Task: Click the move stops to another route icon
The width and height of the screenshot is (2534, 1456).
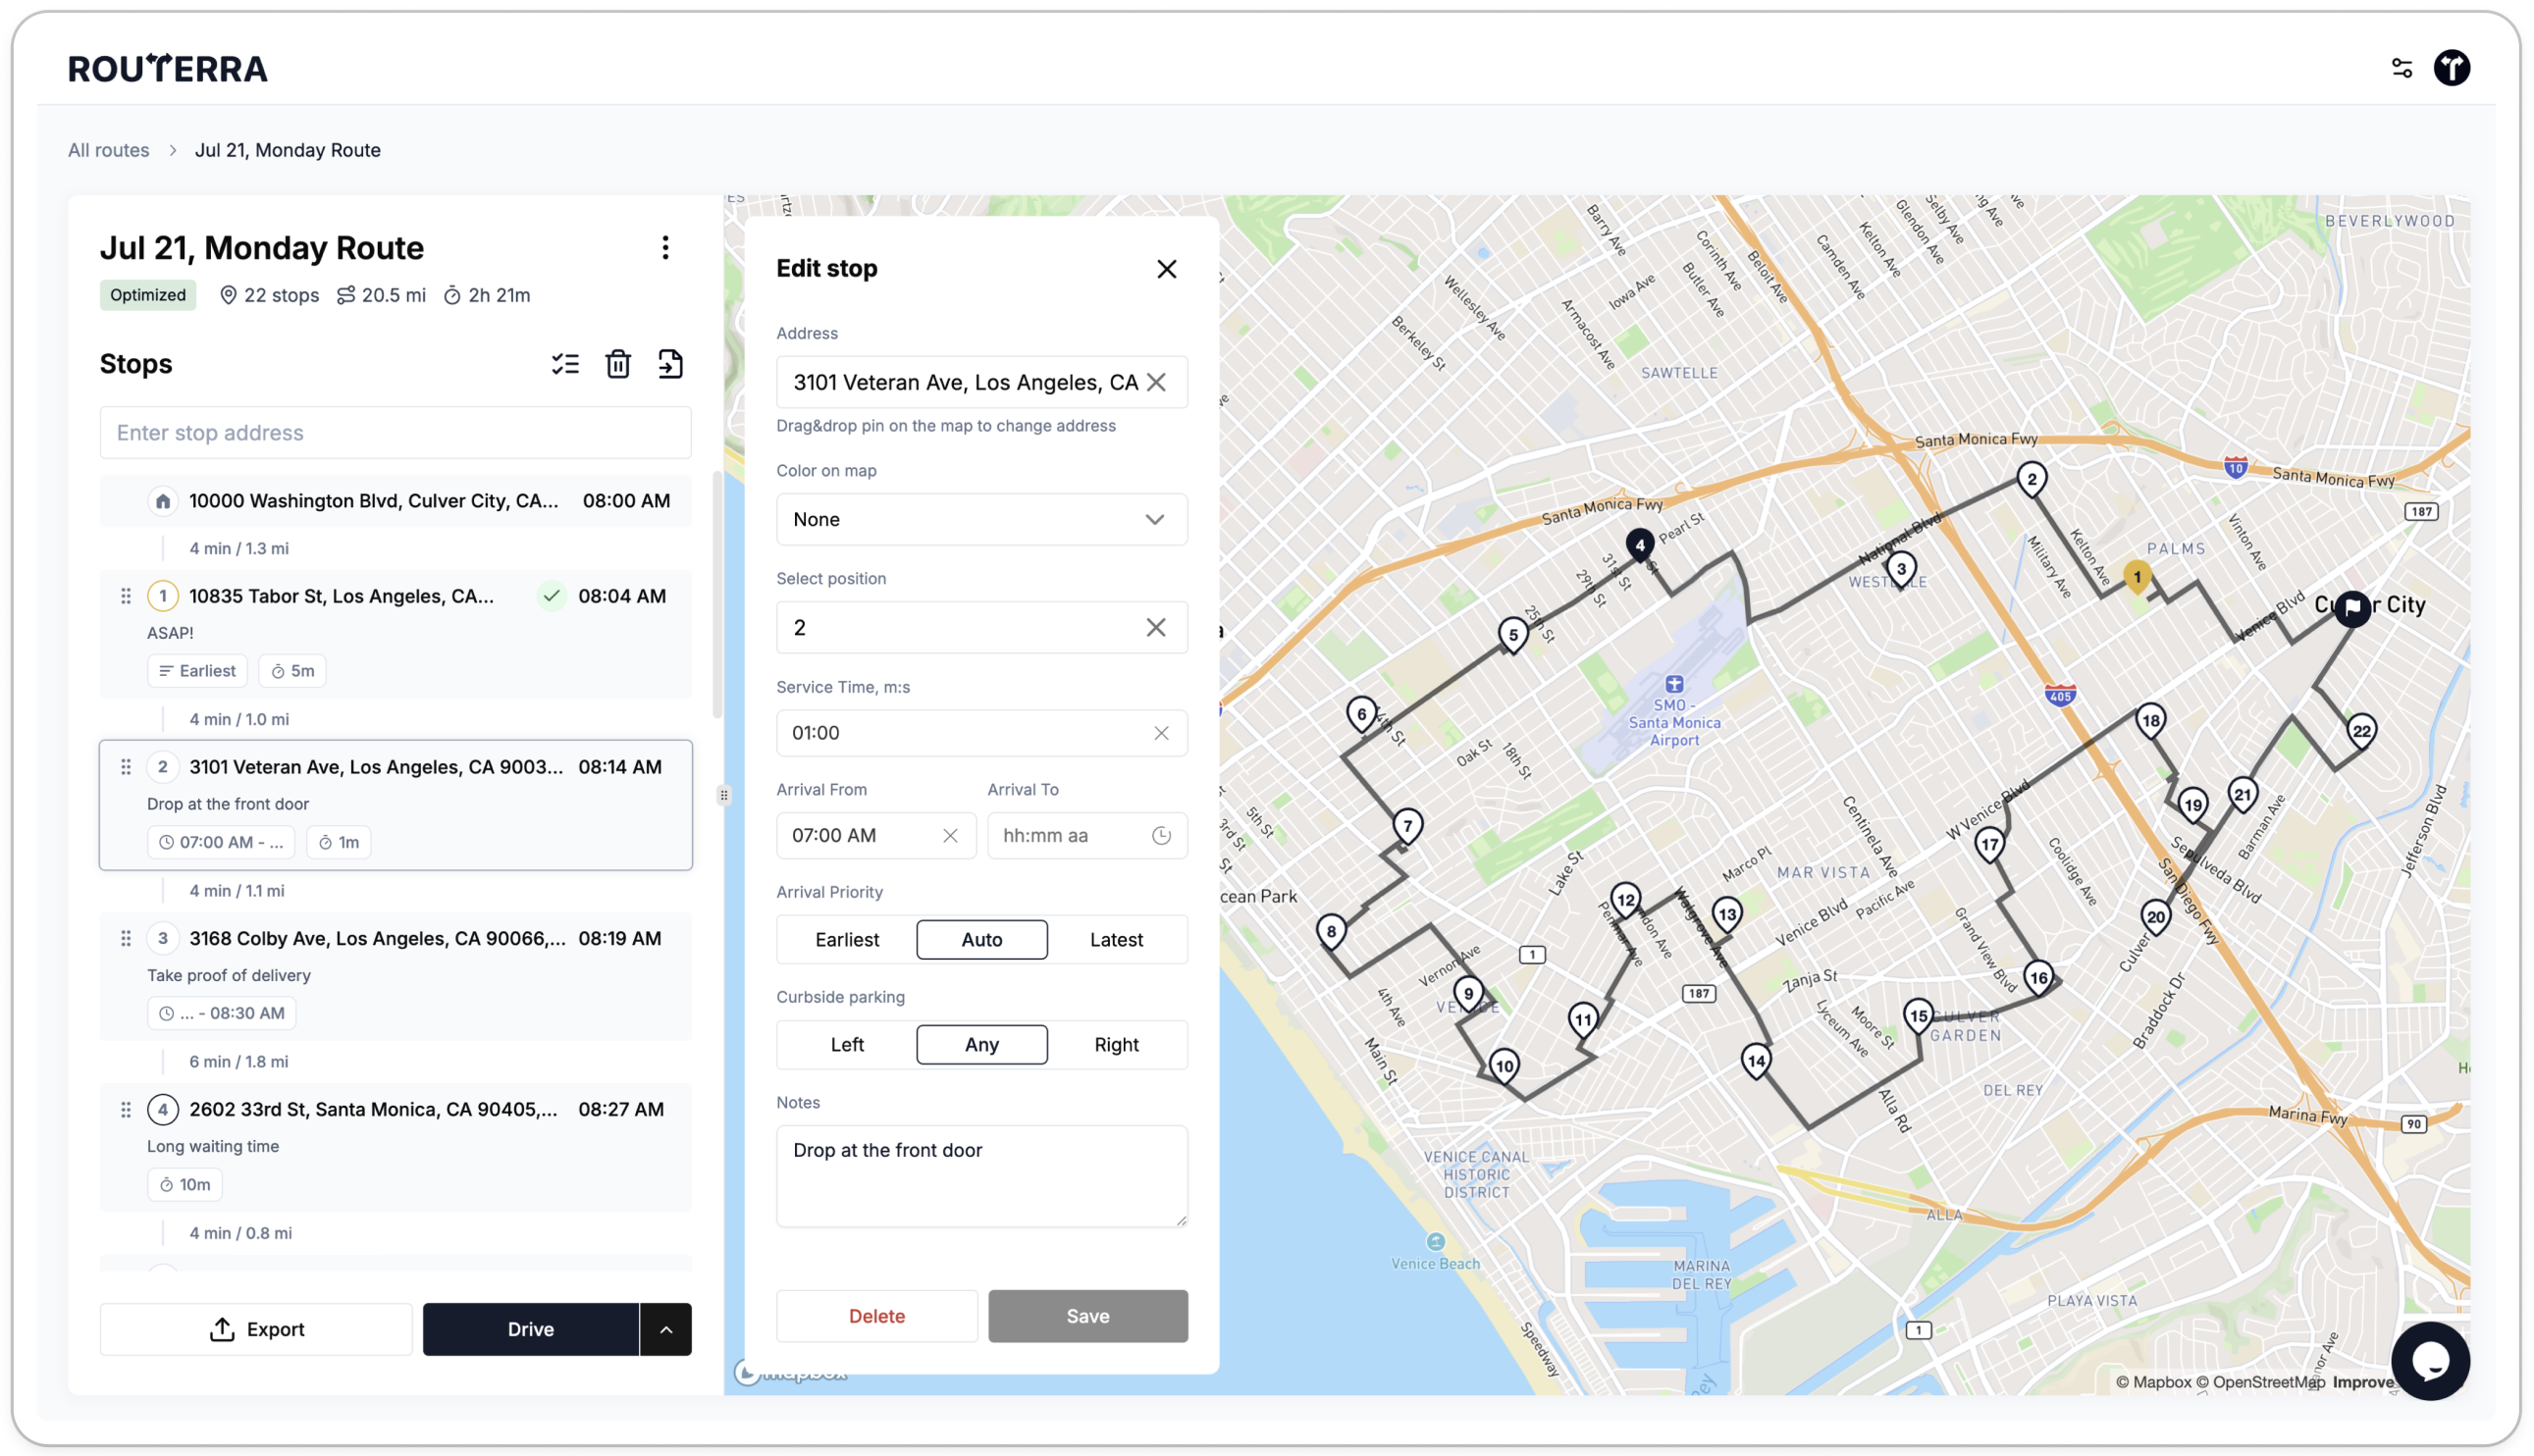Action: (670, 364)
